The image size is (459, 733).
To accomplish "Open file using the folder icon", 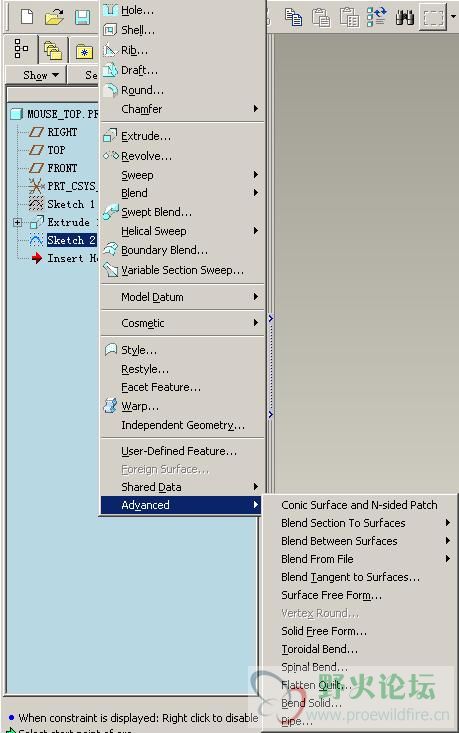I will point(54,17).
